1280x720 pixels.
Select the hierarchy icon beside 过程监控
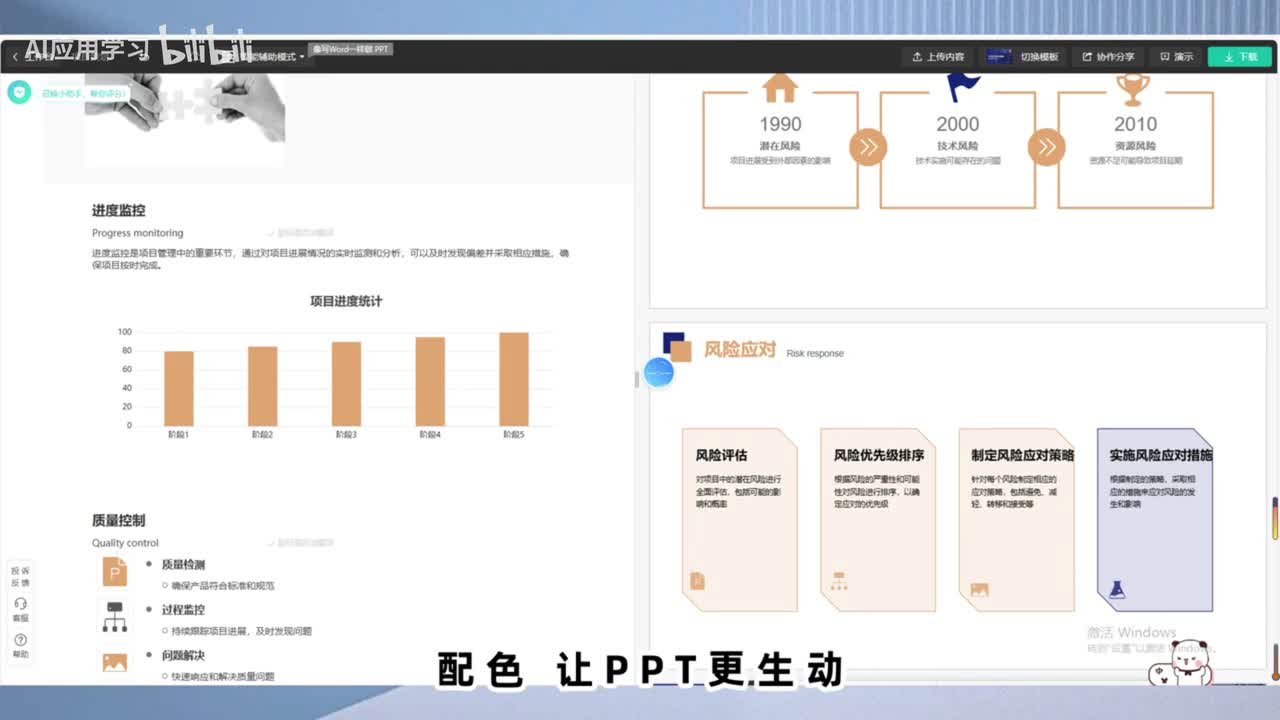[115, 617]
